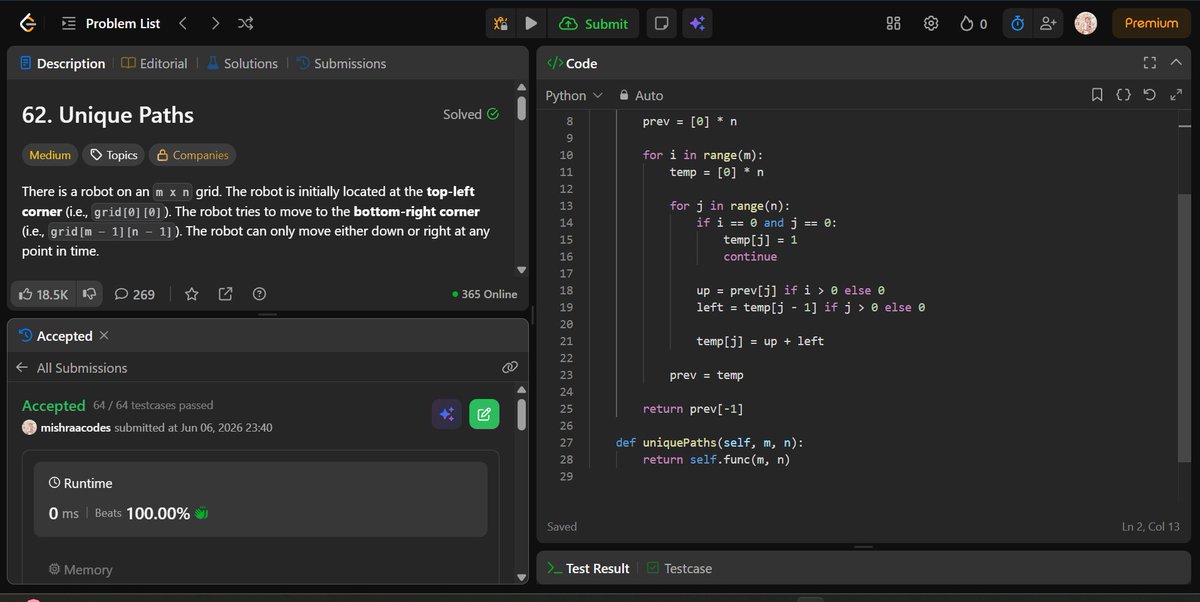Screen dimensions: 1200x602
Task: Open the green edit solution button
Action: click(x=484, y=414)
